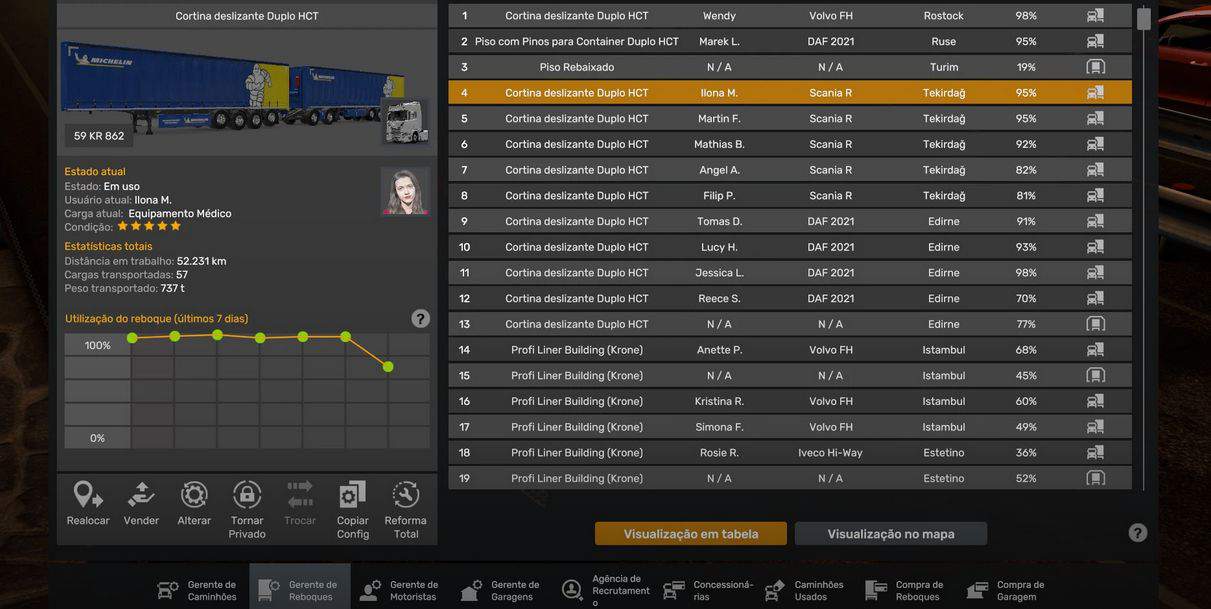Image resolution: width=1211 pixels, height=609 pixels.
Task: Open Compra de Reboques section
Action: (x=905, y=590)
